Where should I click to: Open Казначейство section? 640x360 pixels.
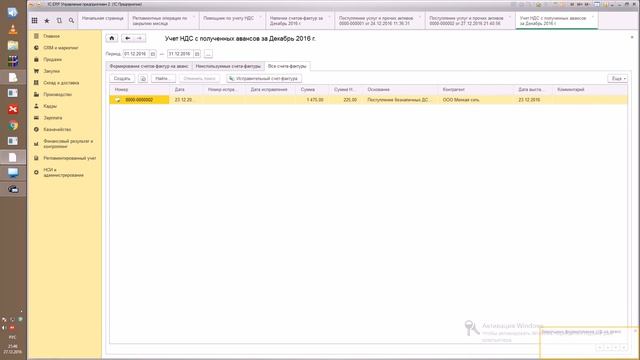point(57,129)
